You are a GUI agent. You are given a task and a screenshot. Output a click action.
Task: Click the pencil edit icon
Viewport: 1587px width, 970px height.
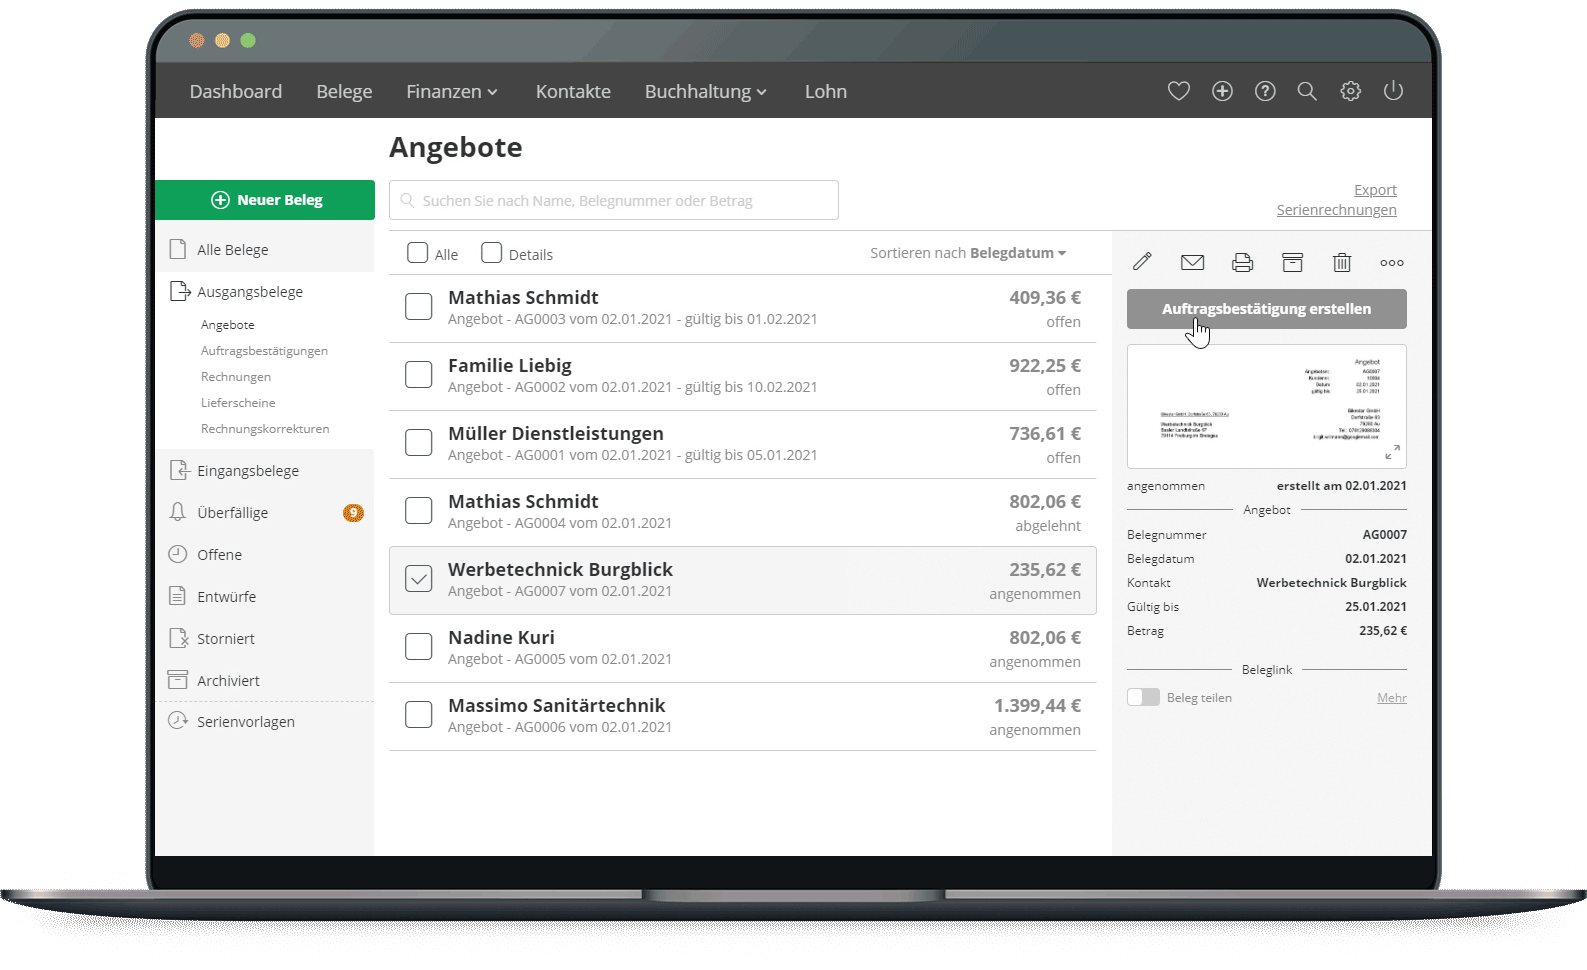[1142, 262]
